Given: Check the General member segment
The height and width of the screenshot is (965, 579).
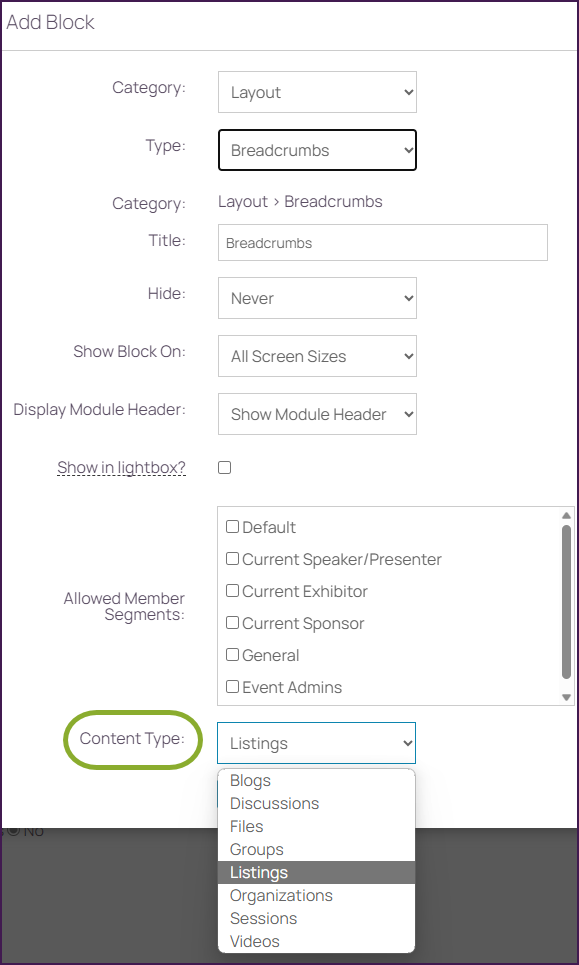Looking at the screenshot, I should 232,655.
